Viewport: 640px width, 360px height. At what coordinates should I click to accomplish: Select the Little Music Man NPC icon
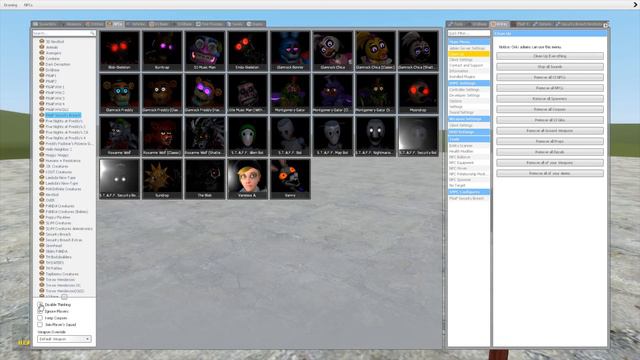click(x=247, y=93)
